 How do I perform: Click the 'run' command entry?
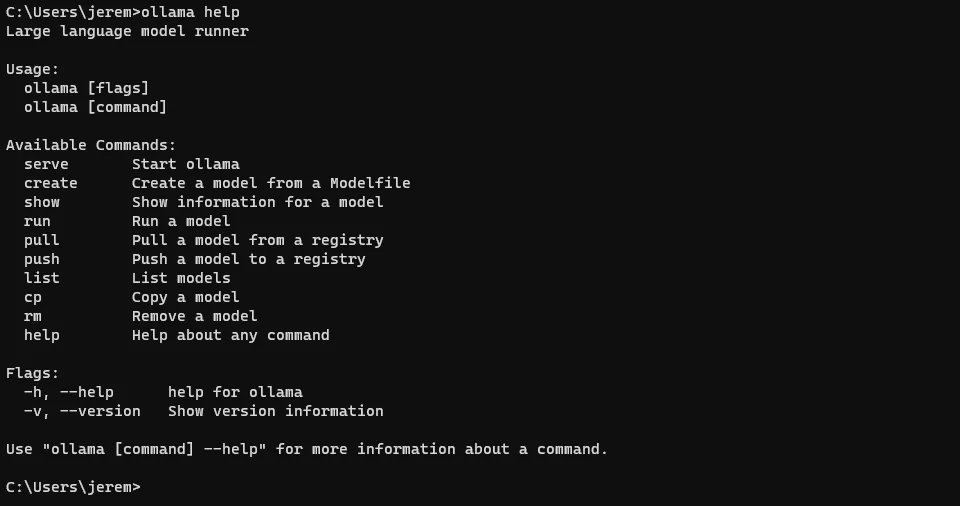tap(37, 221)
